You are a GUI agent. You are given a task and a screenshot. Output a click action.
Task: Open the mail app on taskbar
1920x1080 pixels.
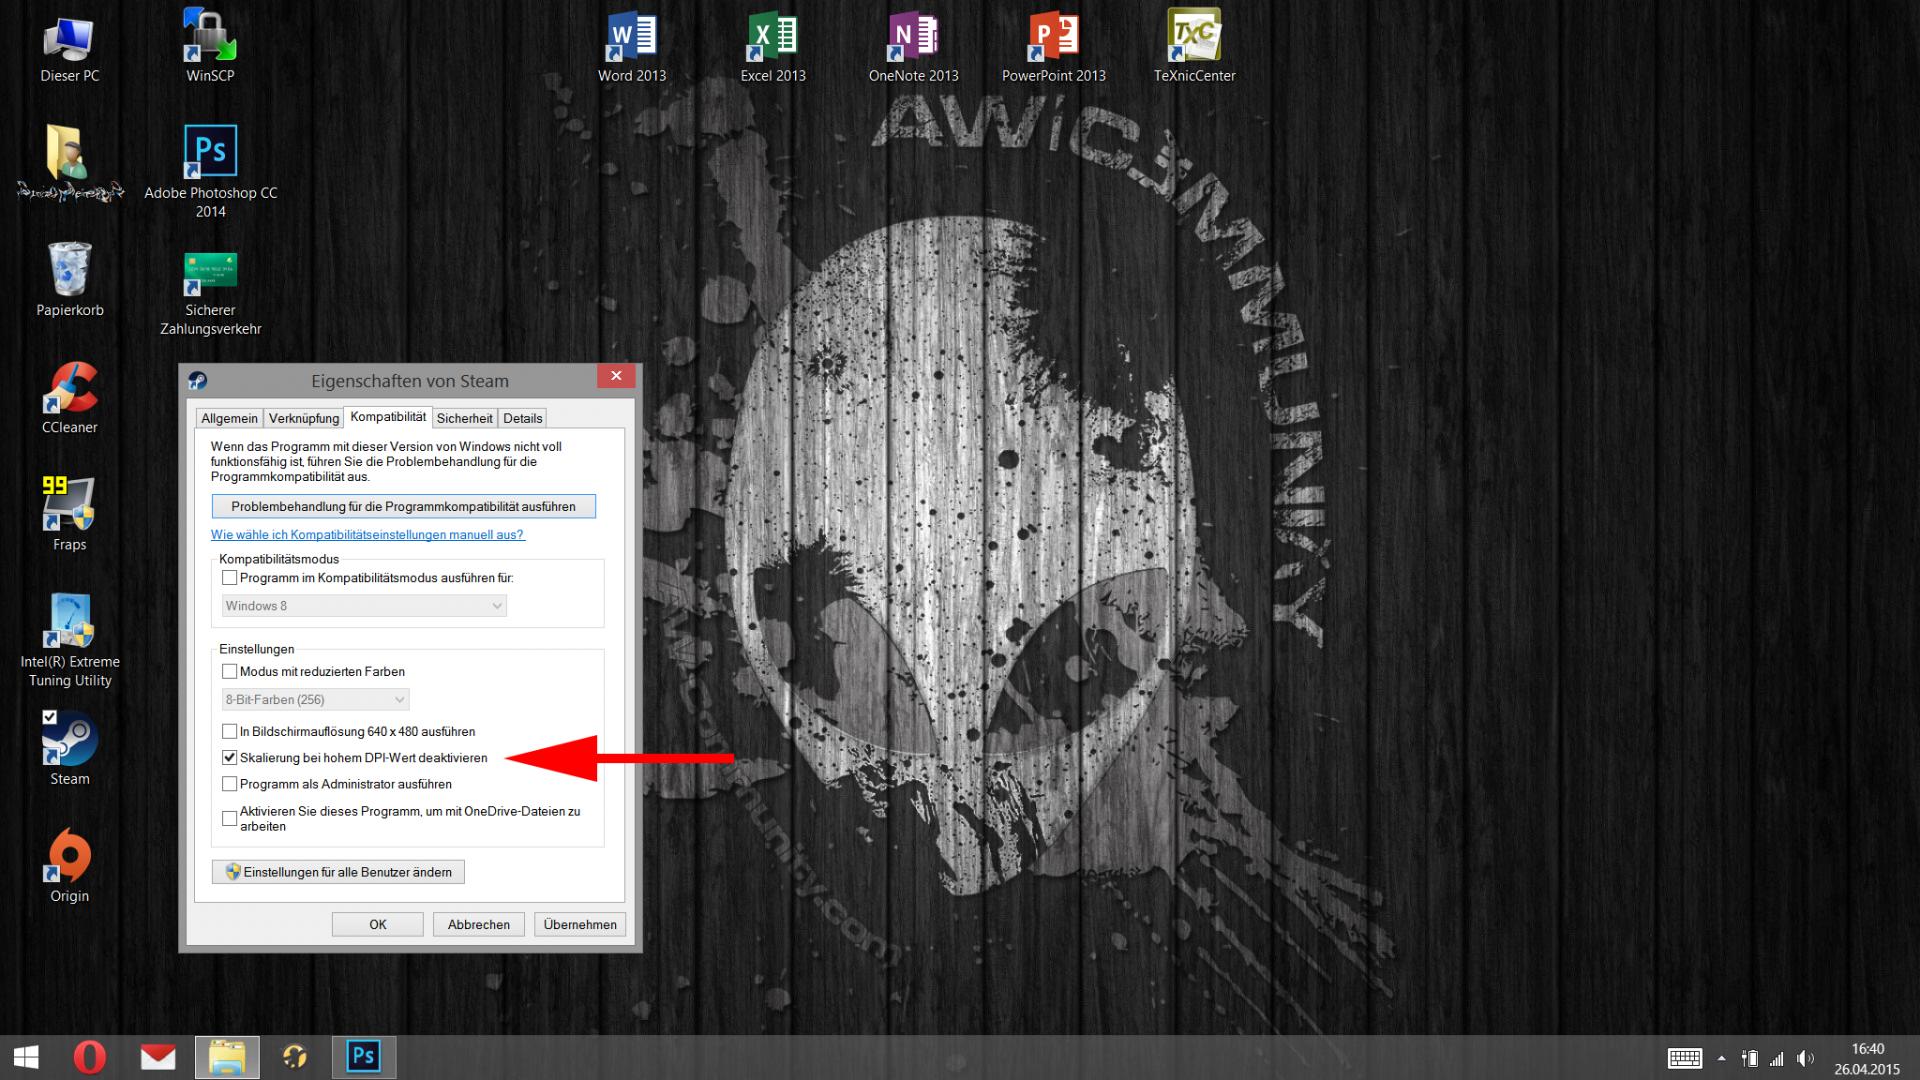[x=158, y=1058]
